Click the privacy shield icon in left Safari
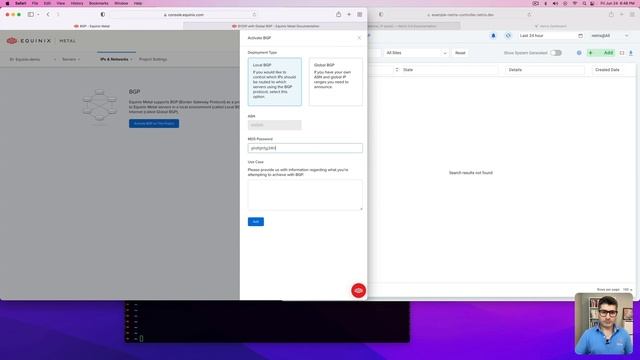 pos(102,14)
